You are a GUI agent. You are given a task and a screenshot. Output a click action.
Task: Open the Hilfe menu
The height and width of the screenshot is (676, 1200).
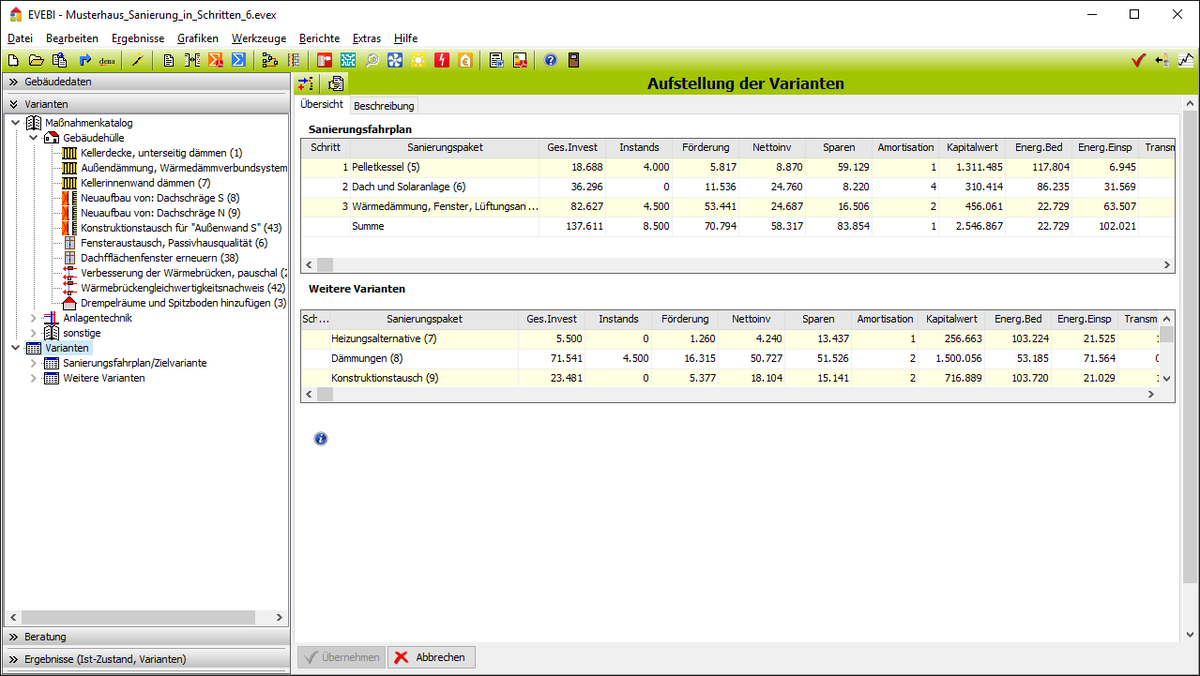[406, 38]
